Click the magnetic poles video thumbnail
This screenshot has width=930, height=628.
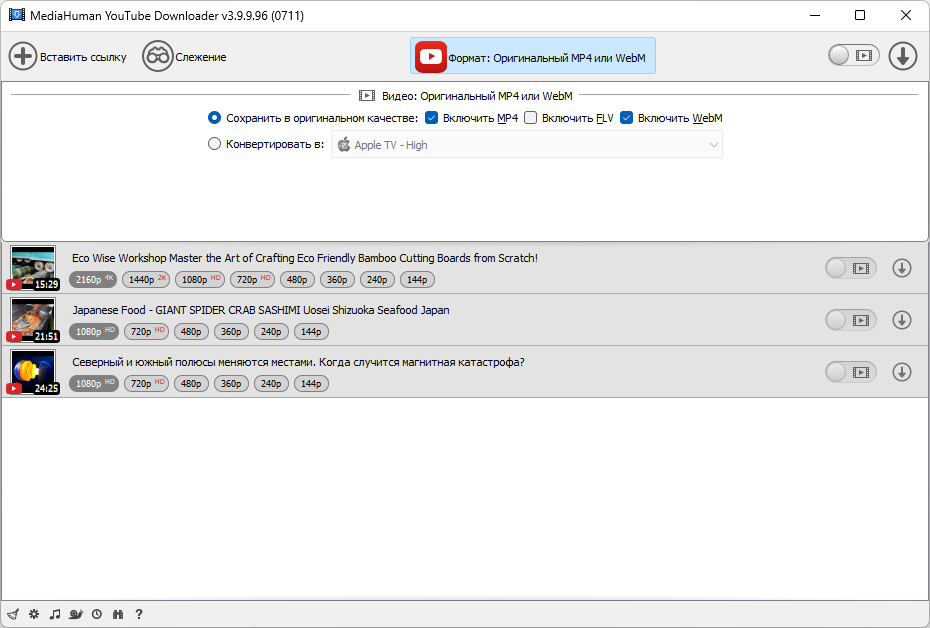click(33, 372)
